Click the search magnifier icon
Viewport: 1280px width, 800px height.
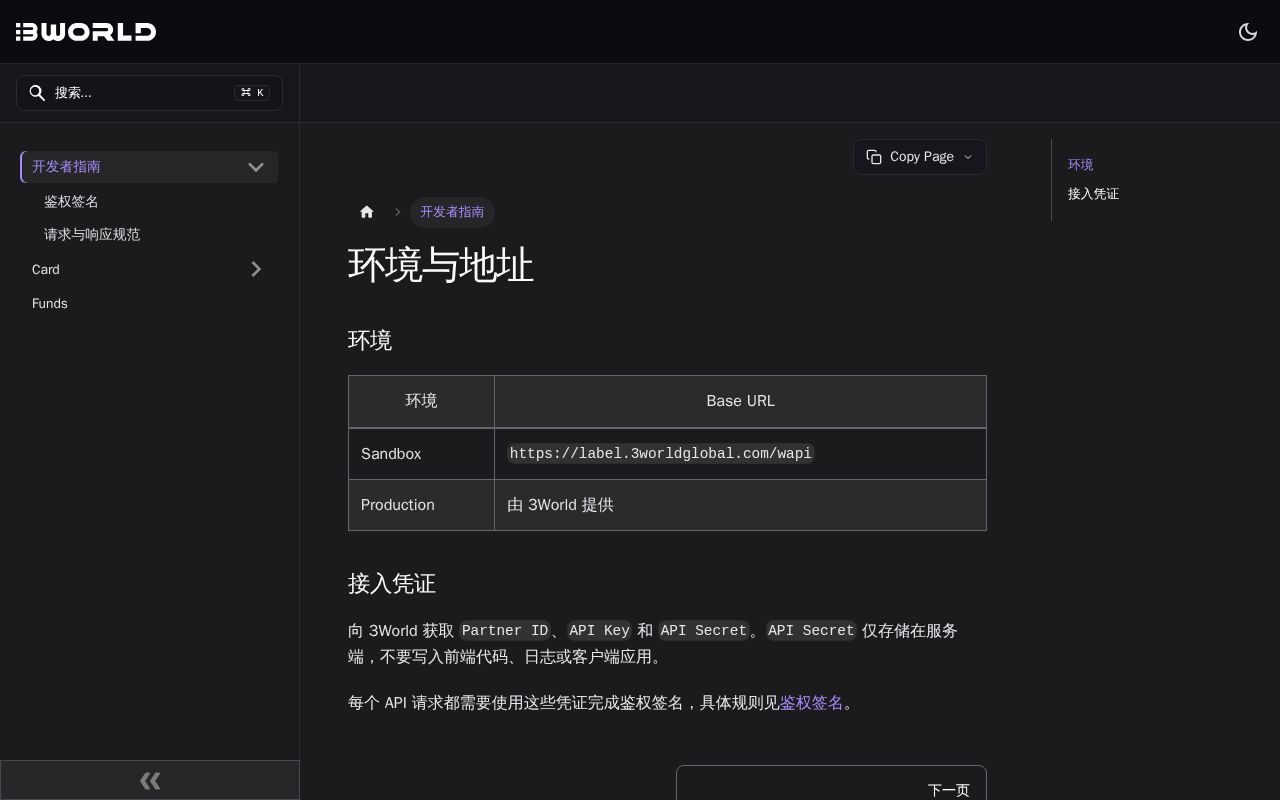pos(37,93)
